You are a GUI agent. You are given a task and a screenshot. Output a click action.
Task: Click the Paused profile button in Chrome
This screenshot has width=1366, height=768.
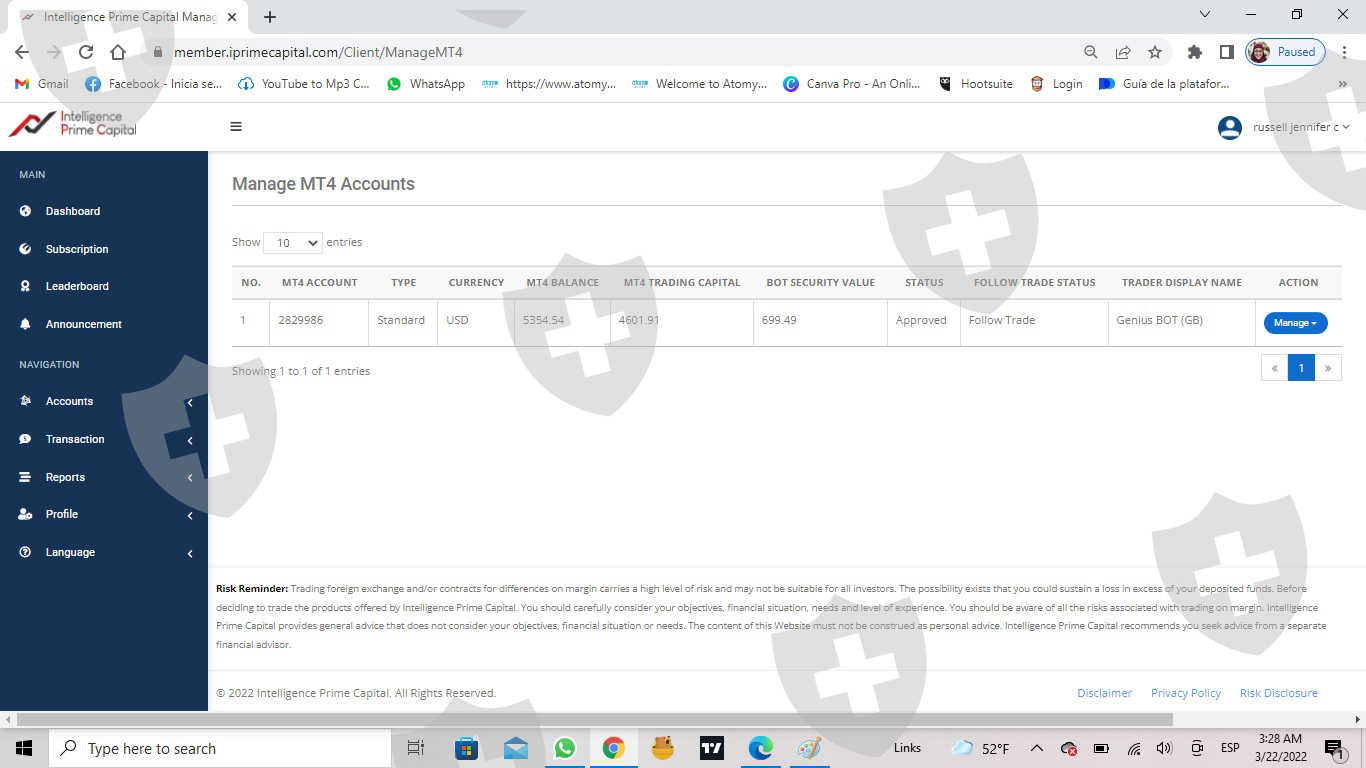pyautogui.click(x=1287, y=52)
